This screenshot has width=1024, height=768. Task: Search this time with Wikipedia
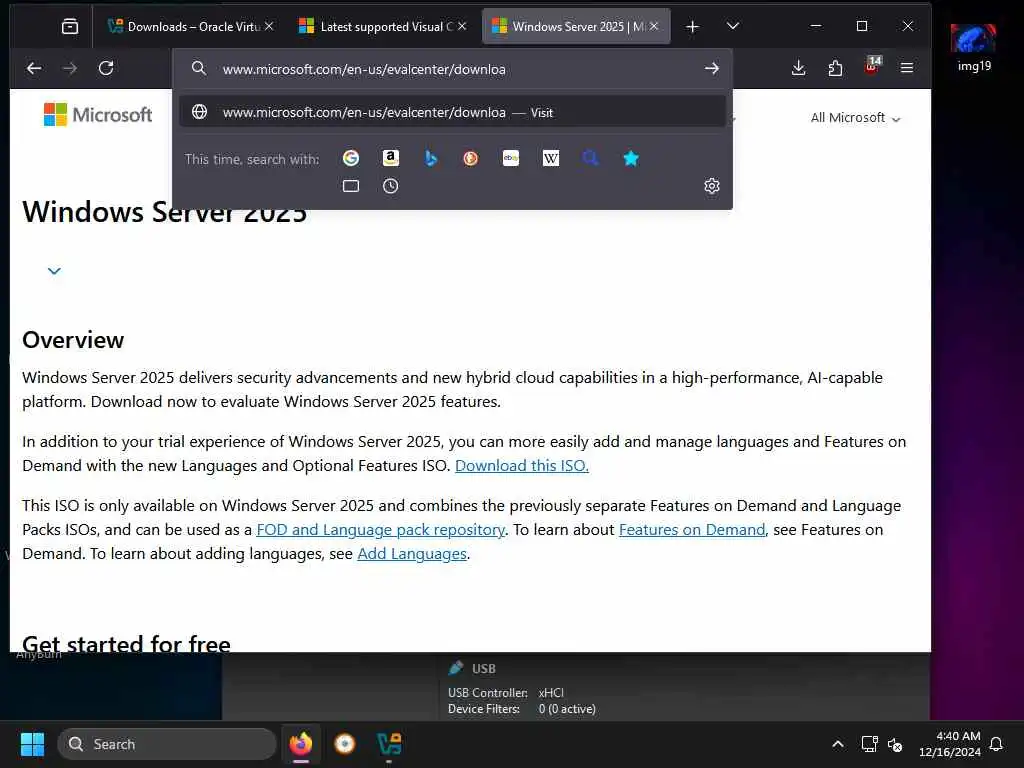(x=551, y=158)
